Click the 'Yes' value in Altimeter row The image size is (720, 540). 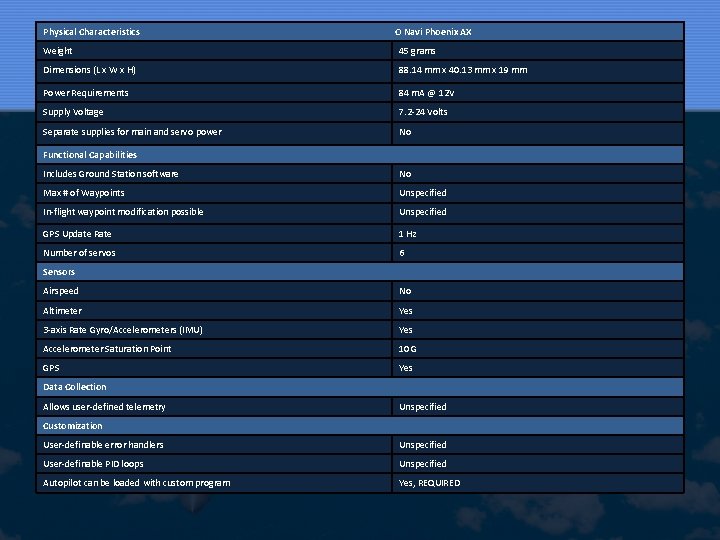click(x=405, y=311)
